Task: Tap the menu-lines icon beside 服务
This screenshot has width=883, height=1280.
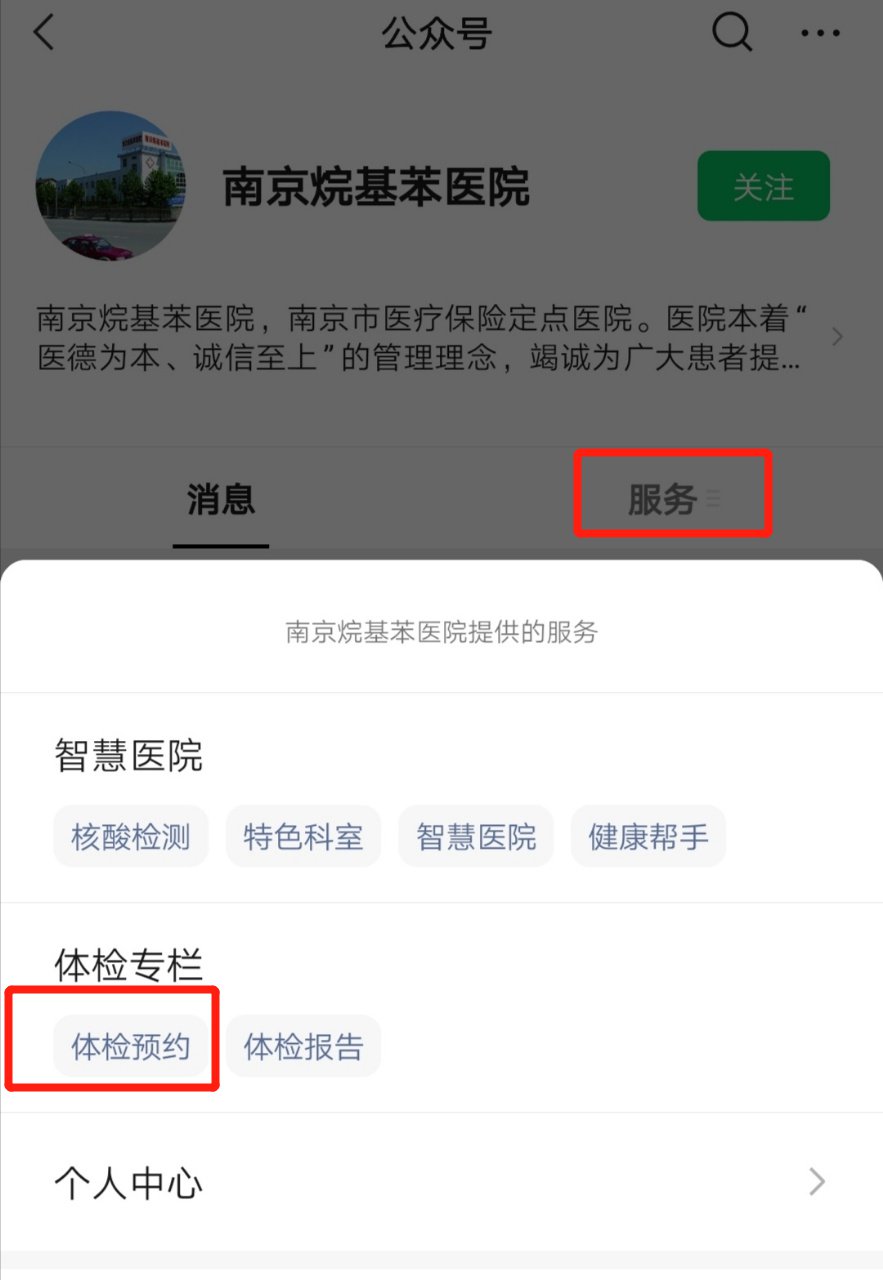Action: (713, 497)
